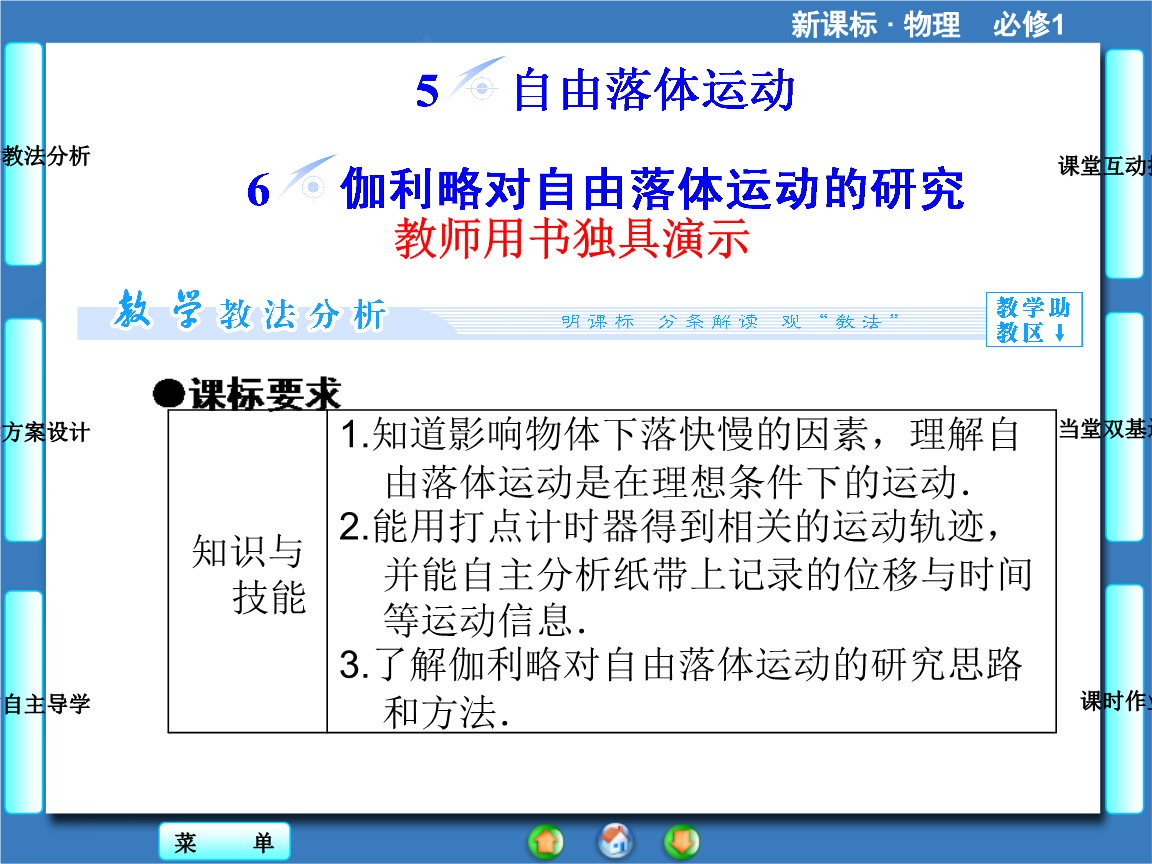Click the title 自由落体运动
Viewport: 1152px width, 864px height.
tap(654, 90)
